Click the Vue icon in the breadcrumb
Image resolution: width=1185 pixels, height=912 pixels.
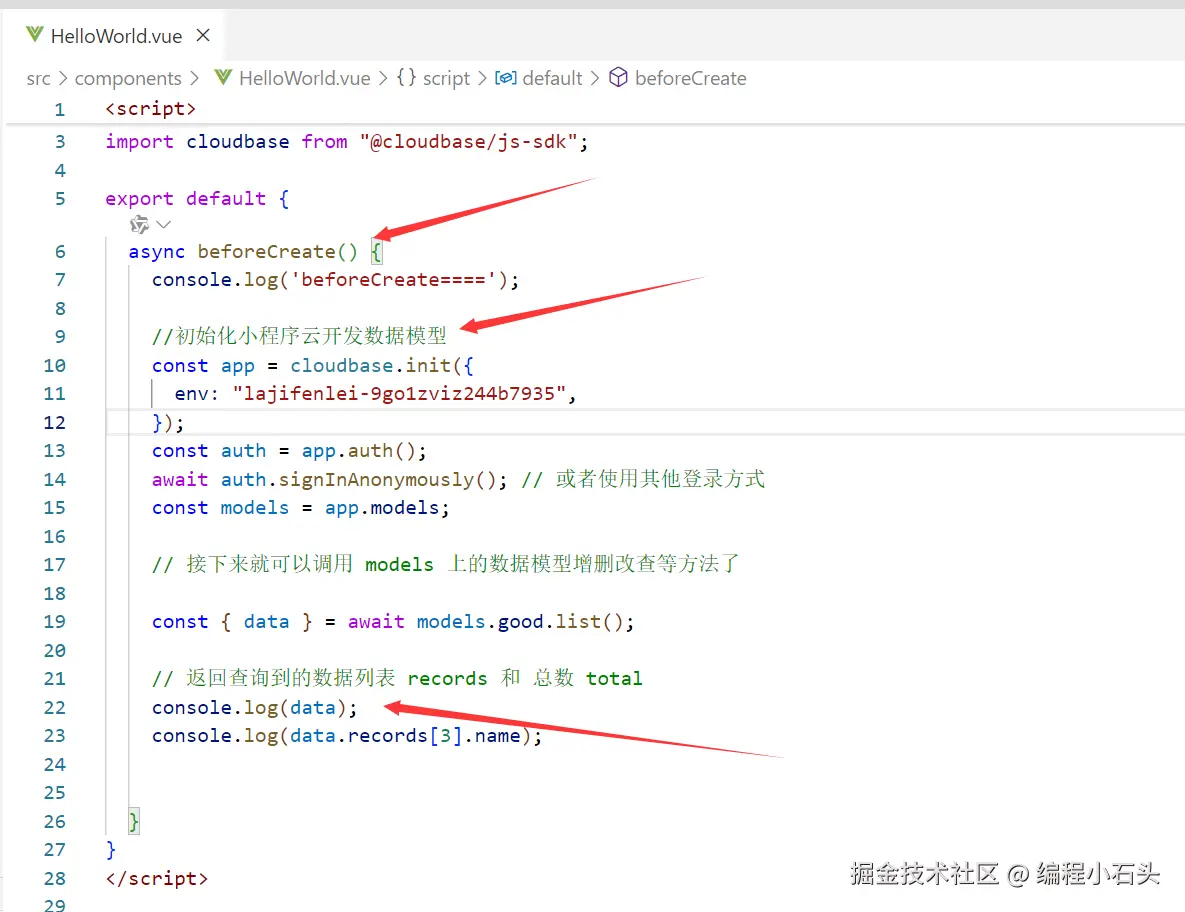pyautogui.click(x=223, y=77)
